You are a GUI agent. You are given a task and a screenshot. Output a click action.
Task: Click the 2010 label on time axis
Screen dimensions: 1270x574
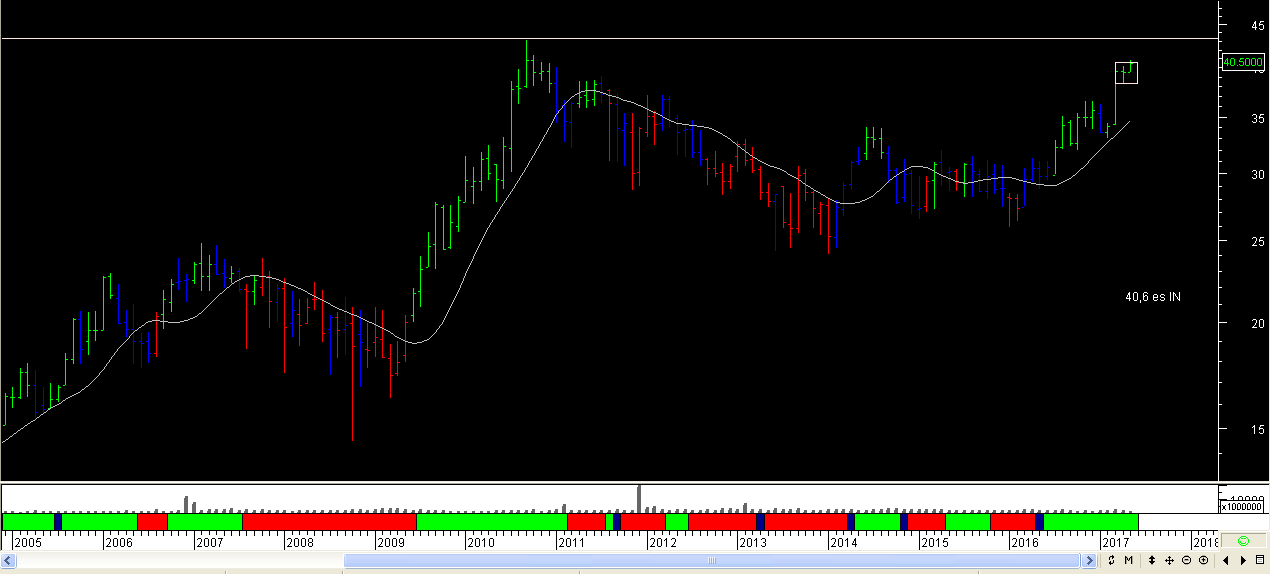[481, 543]
